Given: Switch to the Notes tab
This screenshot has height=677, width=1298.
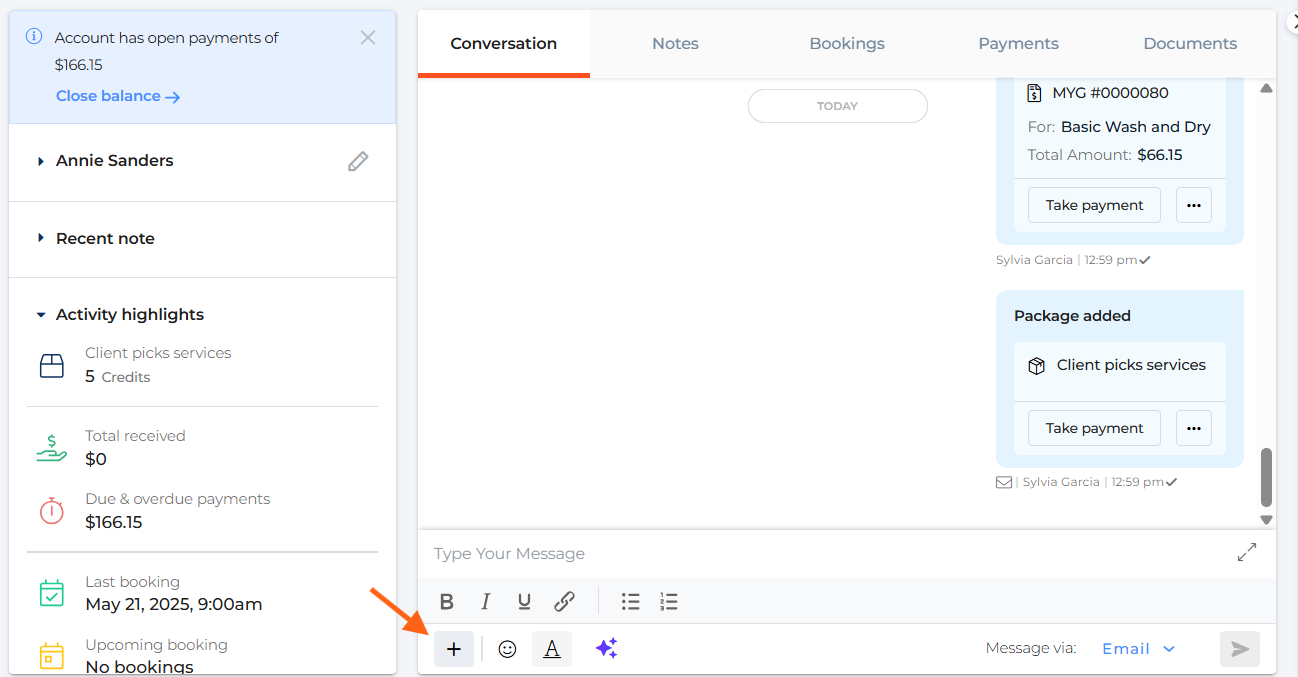Looking at the screenshot, I should [x=675, y=44].
